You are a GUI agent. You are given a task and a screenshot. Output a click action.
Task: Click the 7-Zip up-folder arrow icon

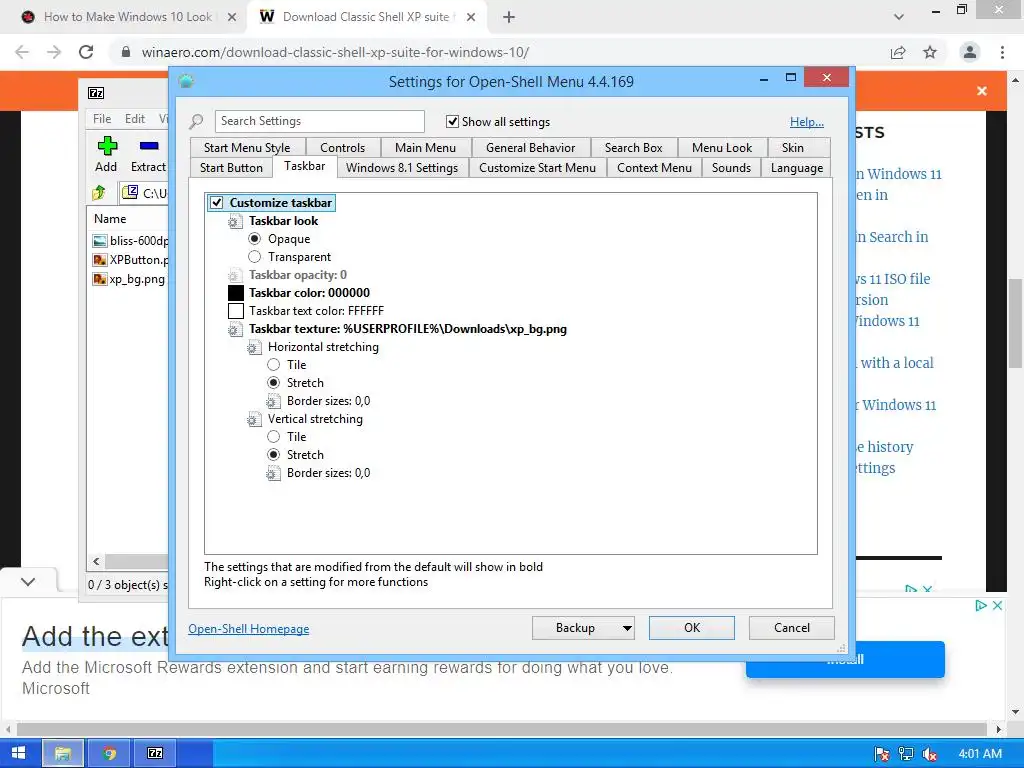pos(99,192)
